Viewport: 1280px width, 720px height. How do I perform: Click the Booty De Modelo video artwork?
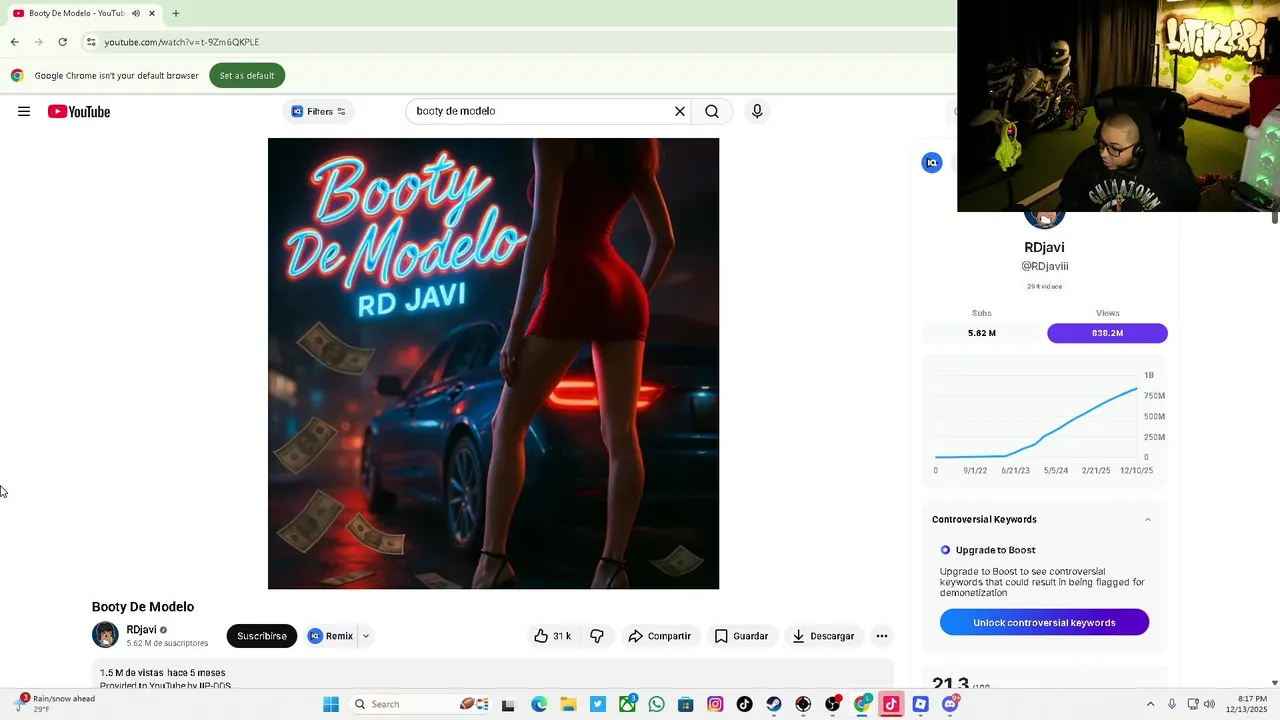click(493, 363)
